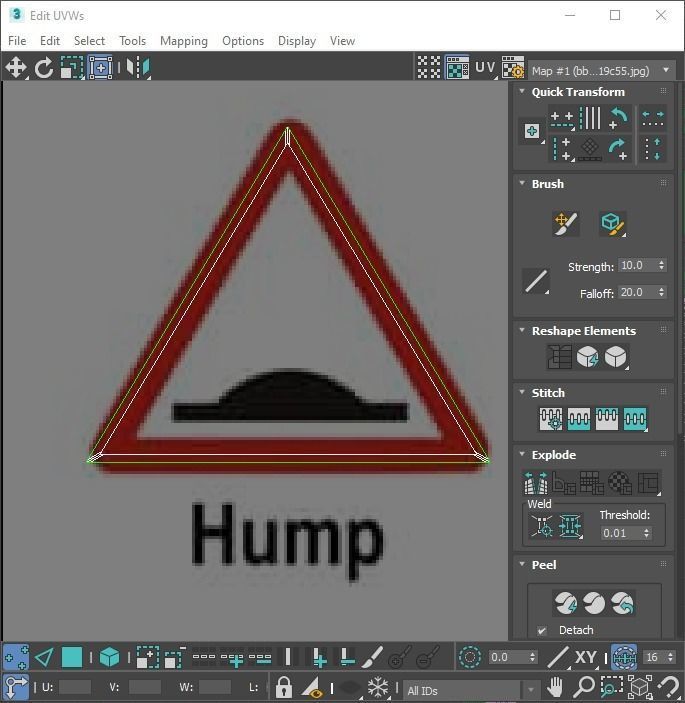Click Grow selection icon in bottom toolbar
This screenshot has width=685, height=703.
[x=148, y=658]
